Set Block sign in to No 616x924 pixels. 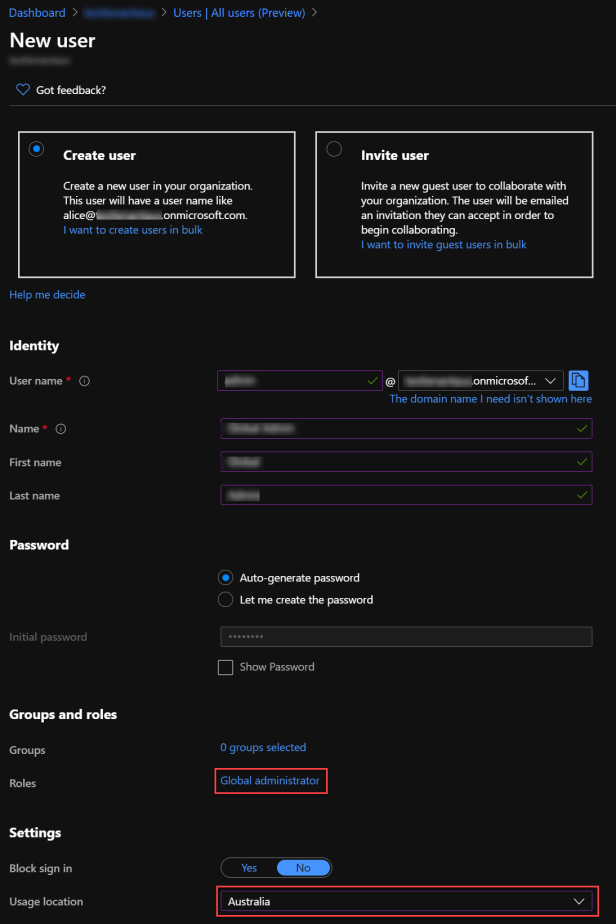[x=303, y=867]
